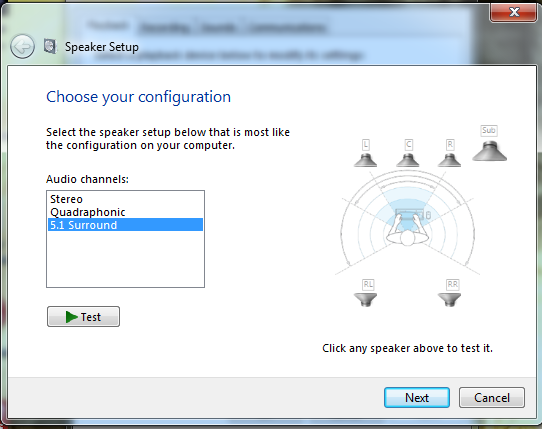Click the RR speaker label
542x429 pixels.
click(x=453, y=285)
